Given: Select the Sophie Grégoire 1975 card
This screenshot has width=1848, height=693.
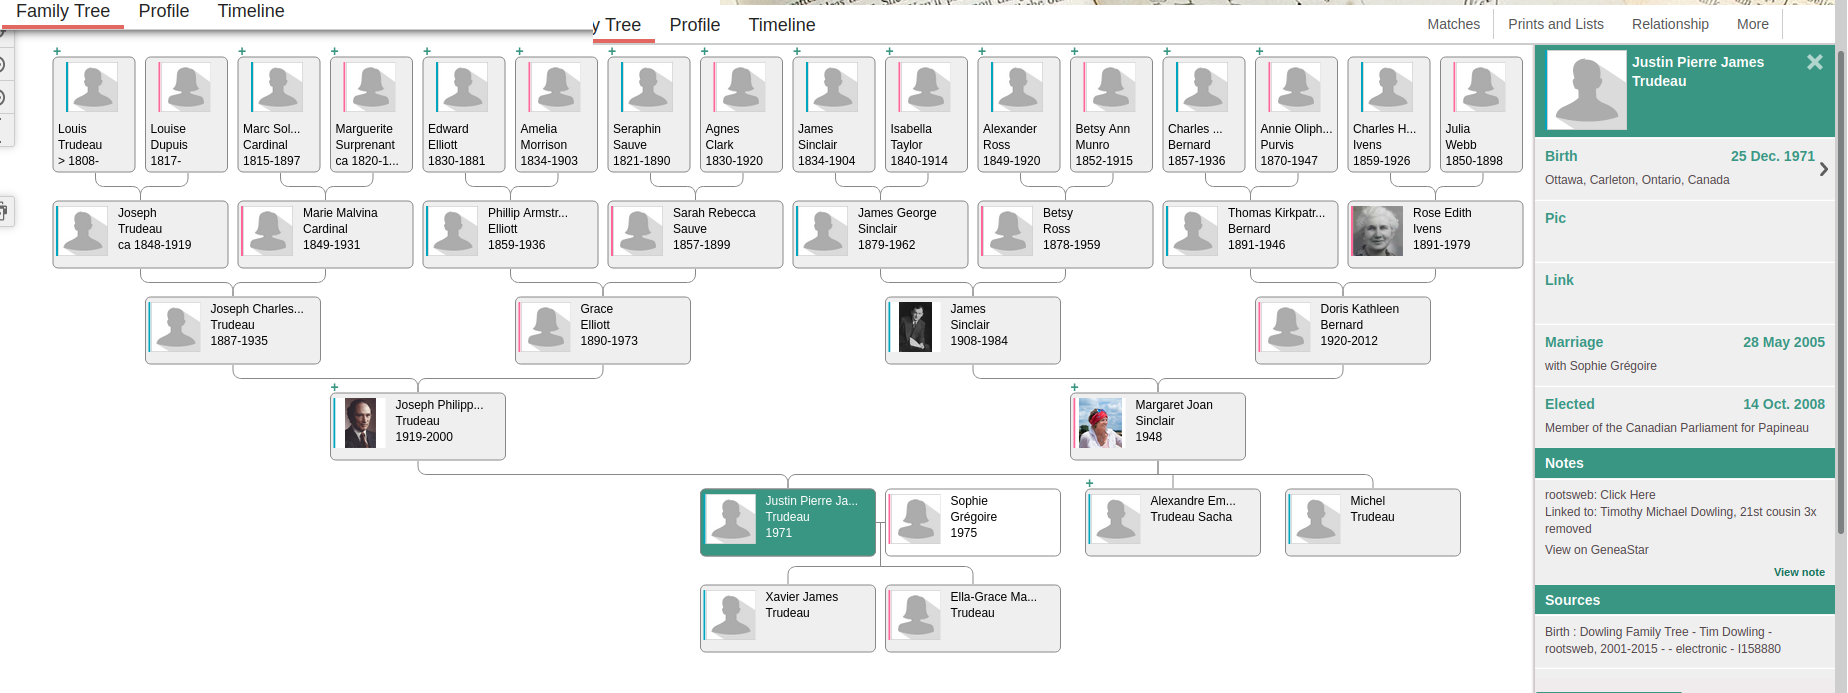Looking at the screenshot, I should coord(972,522).
